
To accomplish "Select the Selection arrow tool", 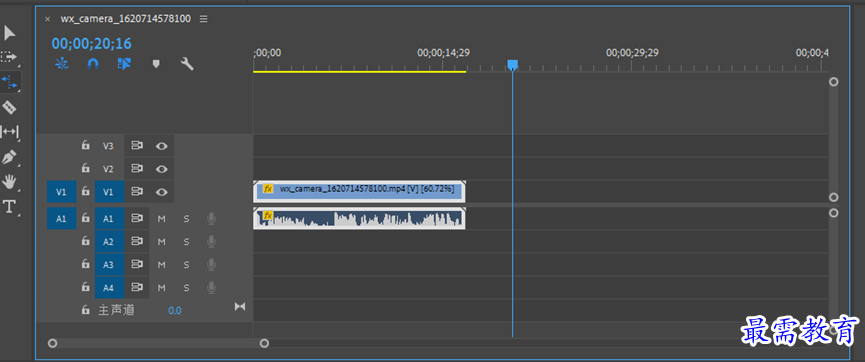I will tap(9, 33).
